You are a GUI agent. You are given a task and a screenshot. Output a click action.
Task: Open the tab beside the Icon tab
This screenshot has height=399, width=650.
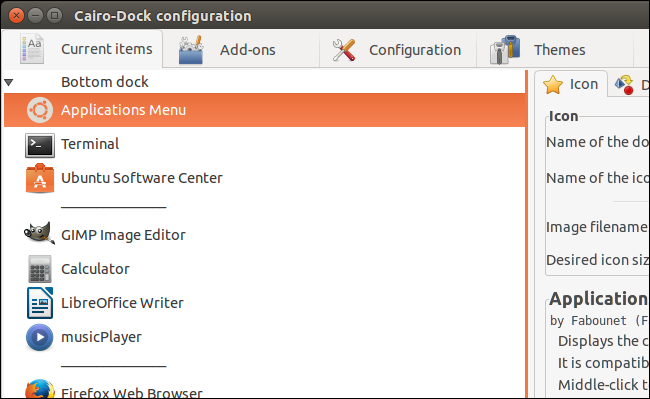[x=630, y=85]
